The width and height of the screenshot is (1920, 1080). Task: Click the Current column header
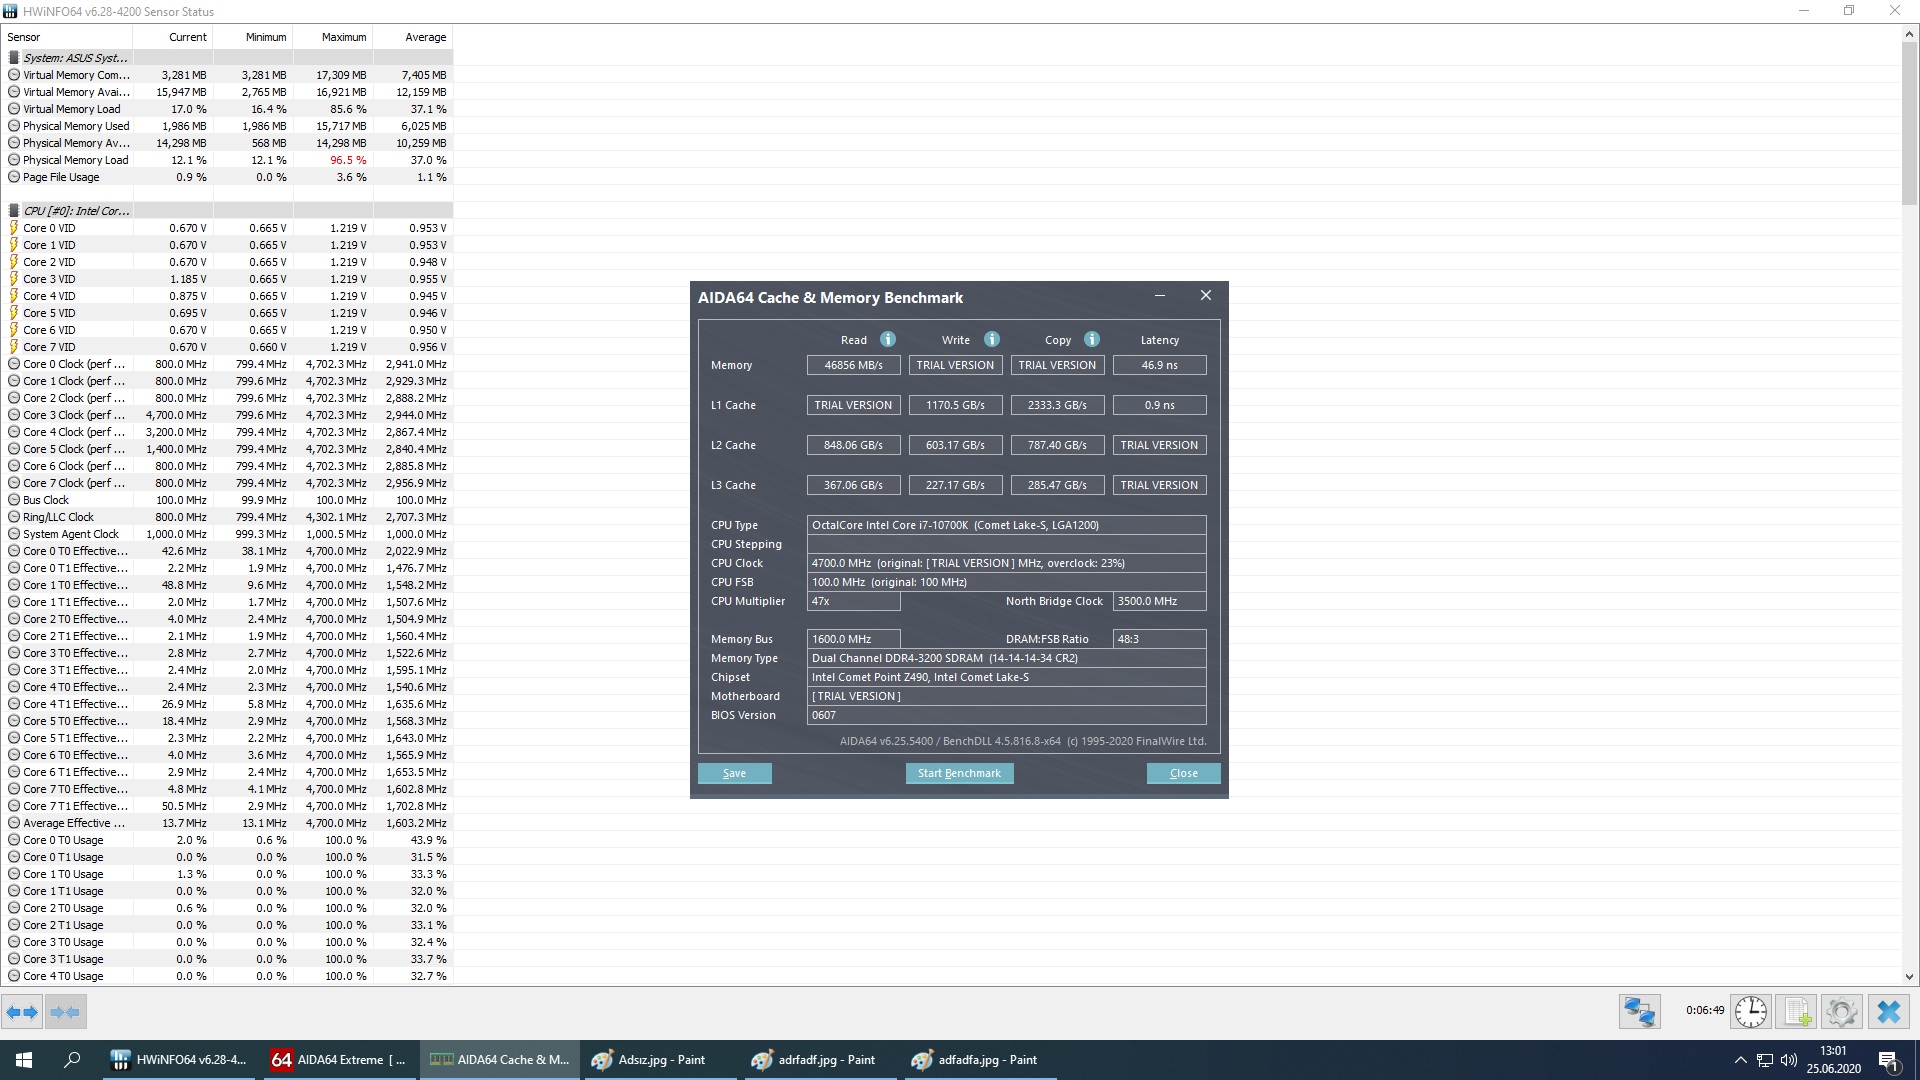coord(172,37)
